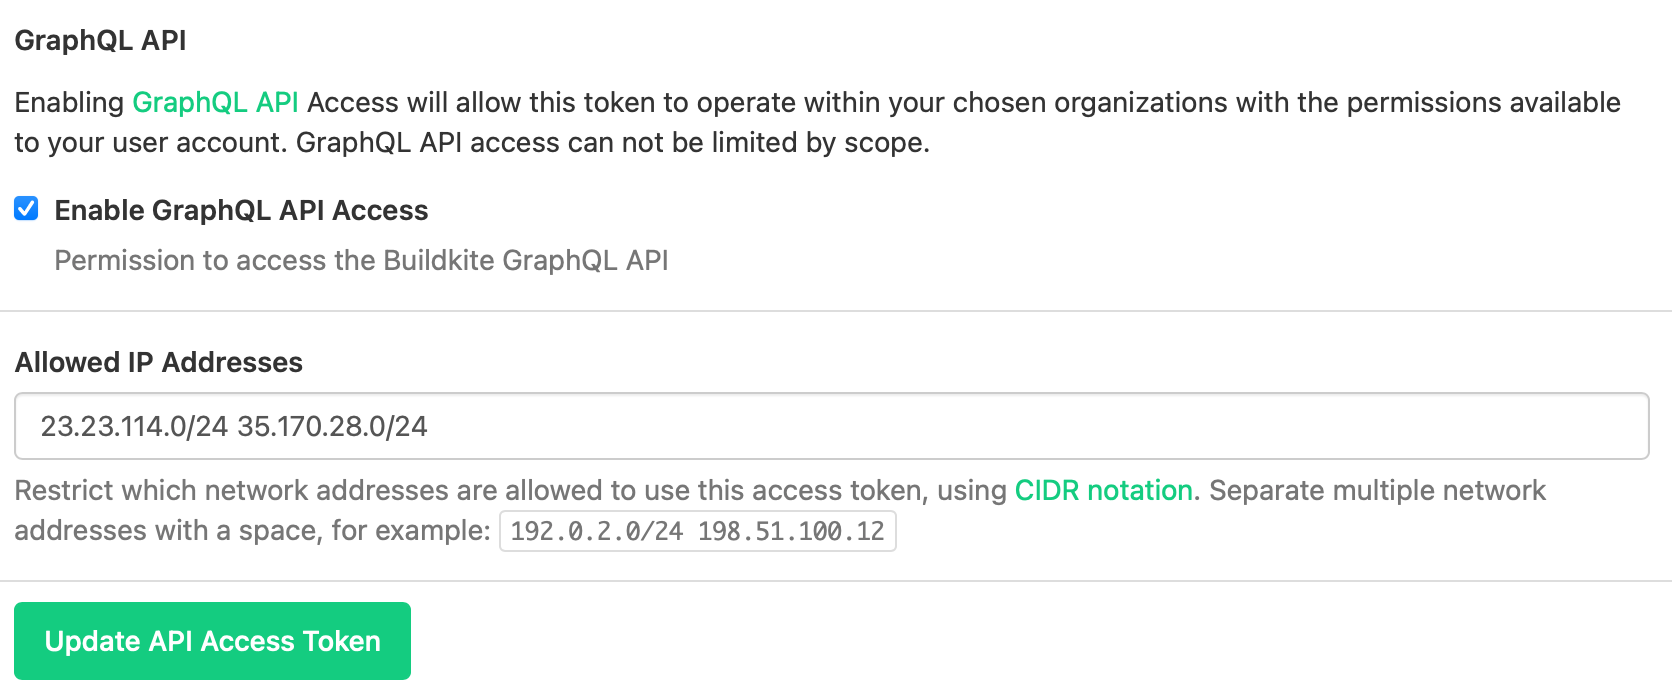Click the Allowed IP Addresses heading
This screenshot has width=1672, height=696.
pos(158,362)
